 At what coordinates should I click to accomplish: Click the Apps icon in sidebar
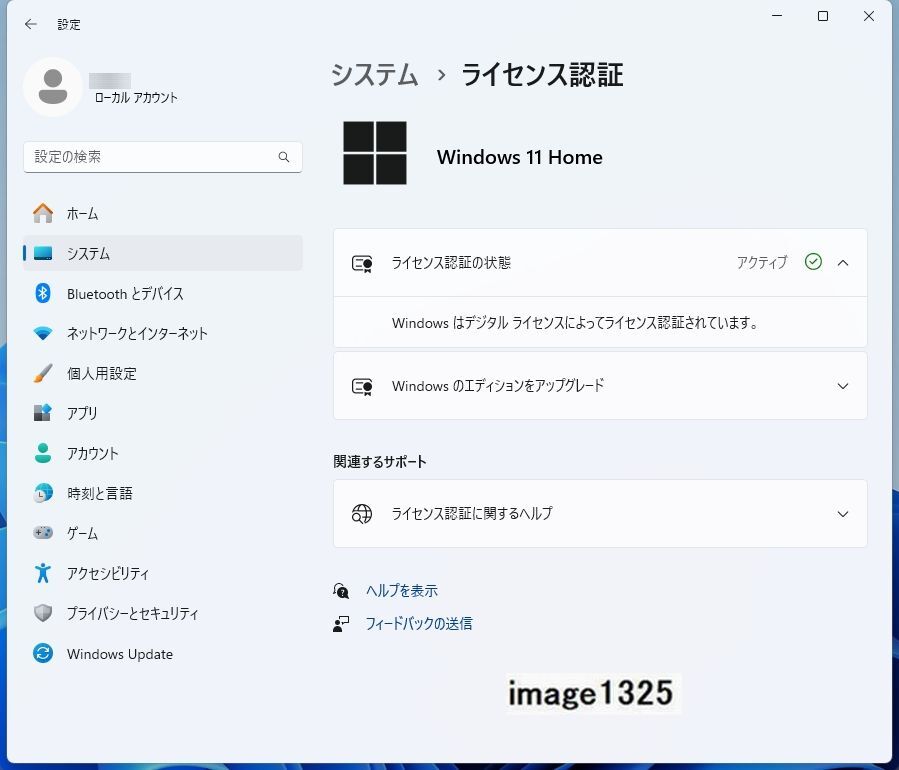[x=43, y=413]
